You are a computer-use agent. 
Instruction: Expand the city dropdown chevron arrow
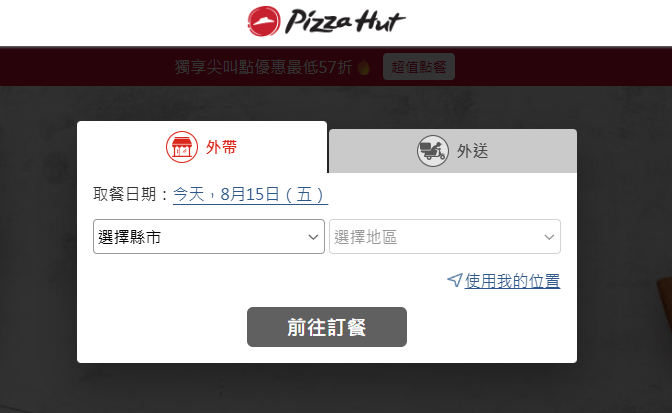point(313,237)
